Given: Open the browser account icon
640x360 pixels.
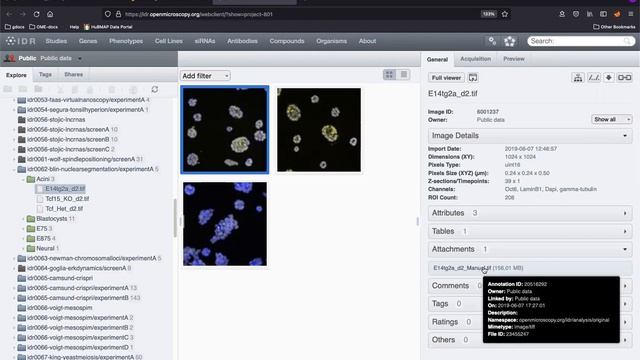Looking at the screenshot, I should click(x=562, y=14).
